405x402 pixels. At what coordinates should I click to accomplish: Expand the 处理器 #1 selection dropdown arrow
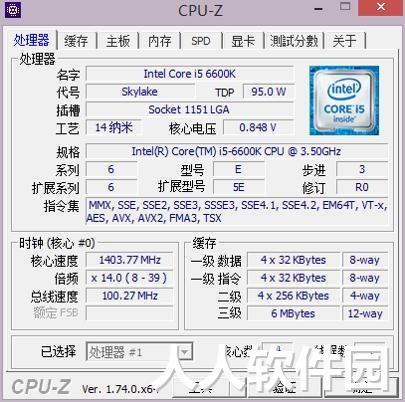click(185, 352)
